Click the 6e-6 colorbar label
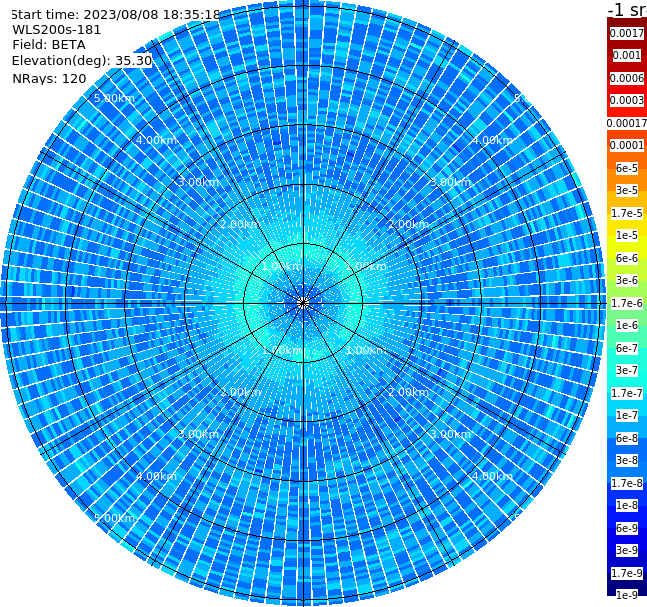The image size is (647, 607). (627, 258)
